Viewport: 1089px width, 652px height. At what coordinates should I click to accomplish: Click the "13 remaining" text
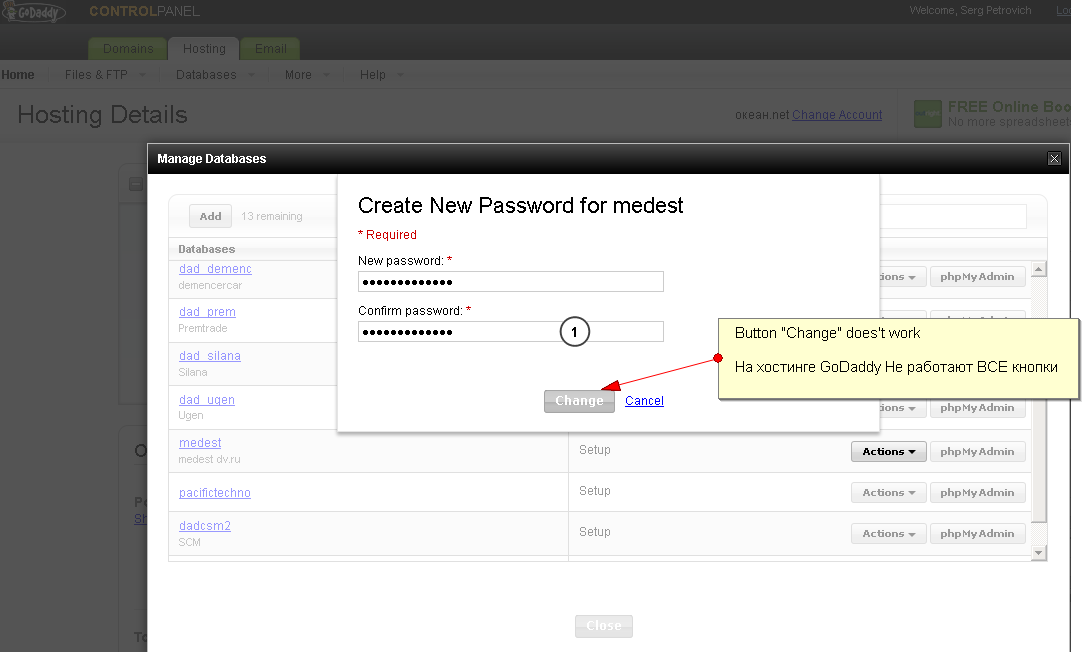point(272,216)
